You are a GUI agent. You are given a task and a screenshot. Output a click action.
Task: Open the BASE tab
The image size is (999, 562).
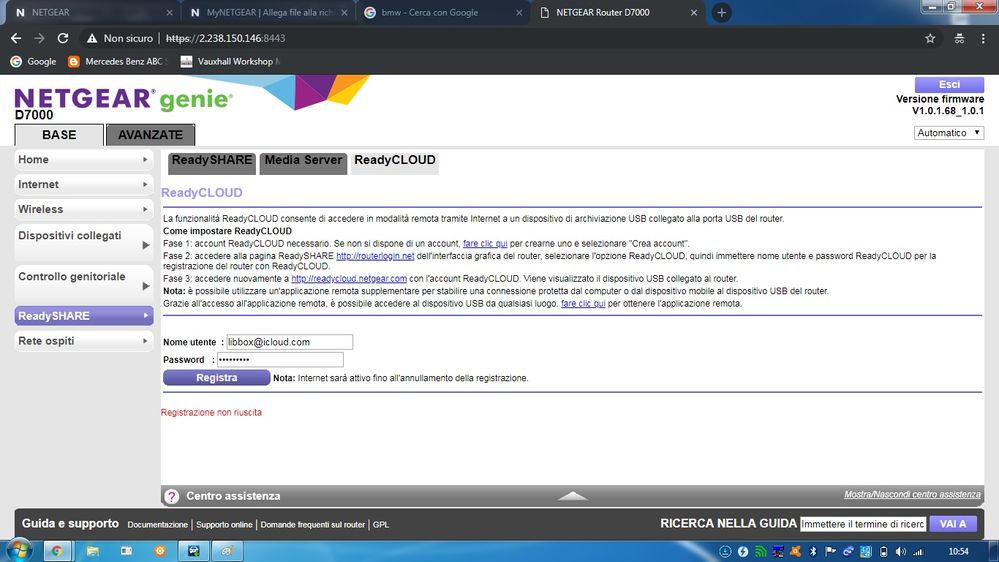coord(59,135)
